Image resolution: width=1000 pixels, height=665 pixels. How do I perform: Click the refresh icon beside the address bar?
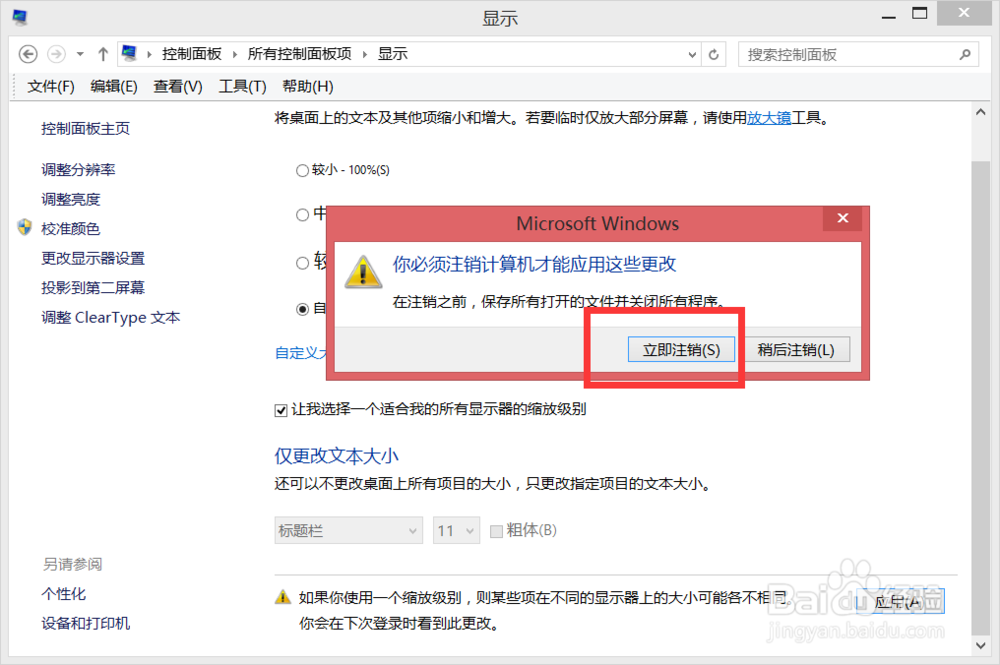[x=714, y=55]
